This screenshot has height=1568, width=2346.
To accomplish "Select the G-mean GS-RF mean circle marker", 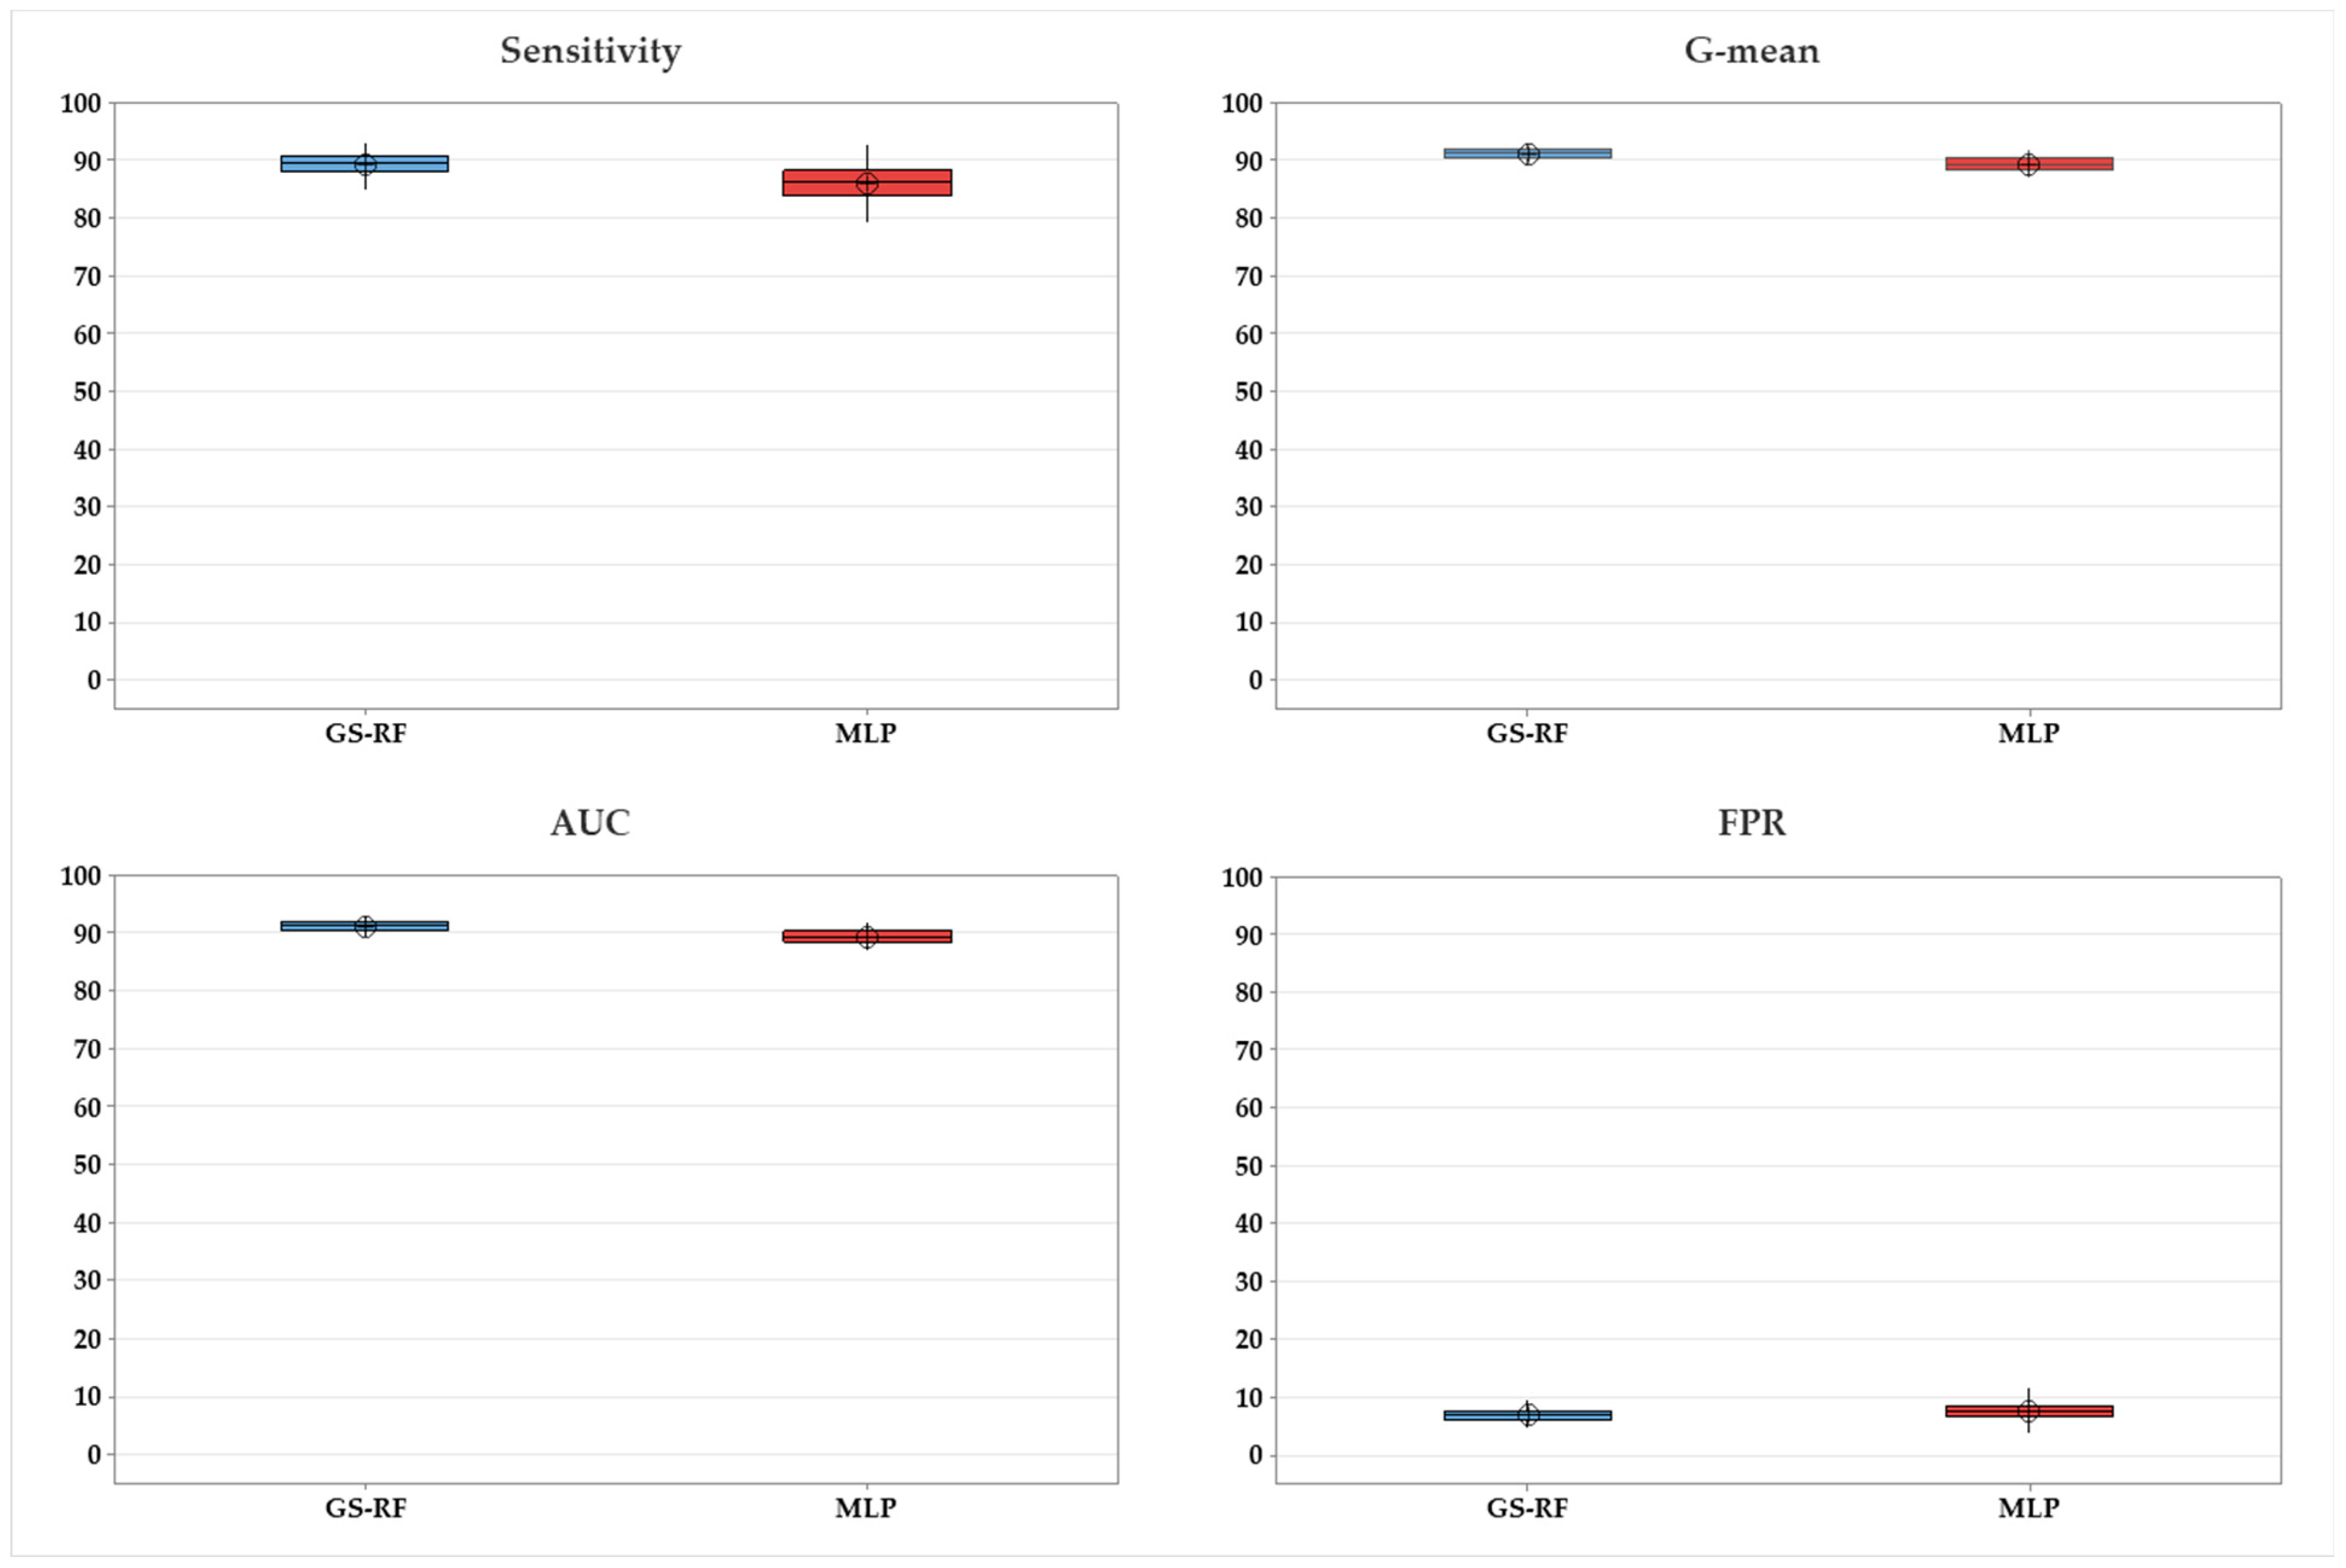I will [1527, 154].
